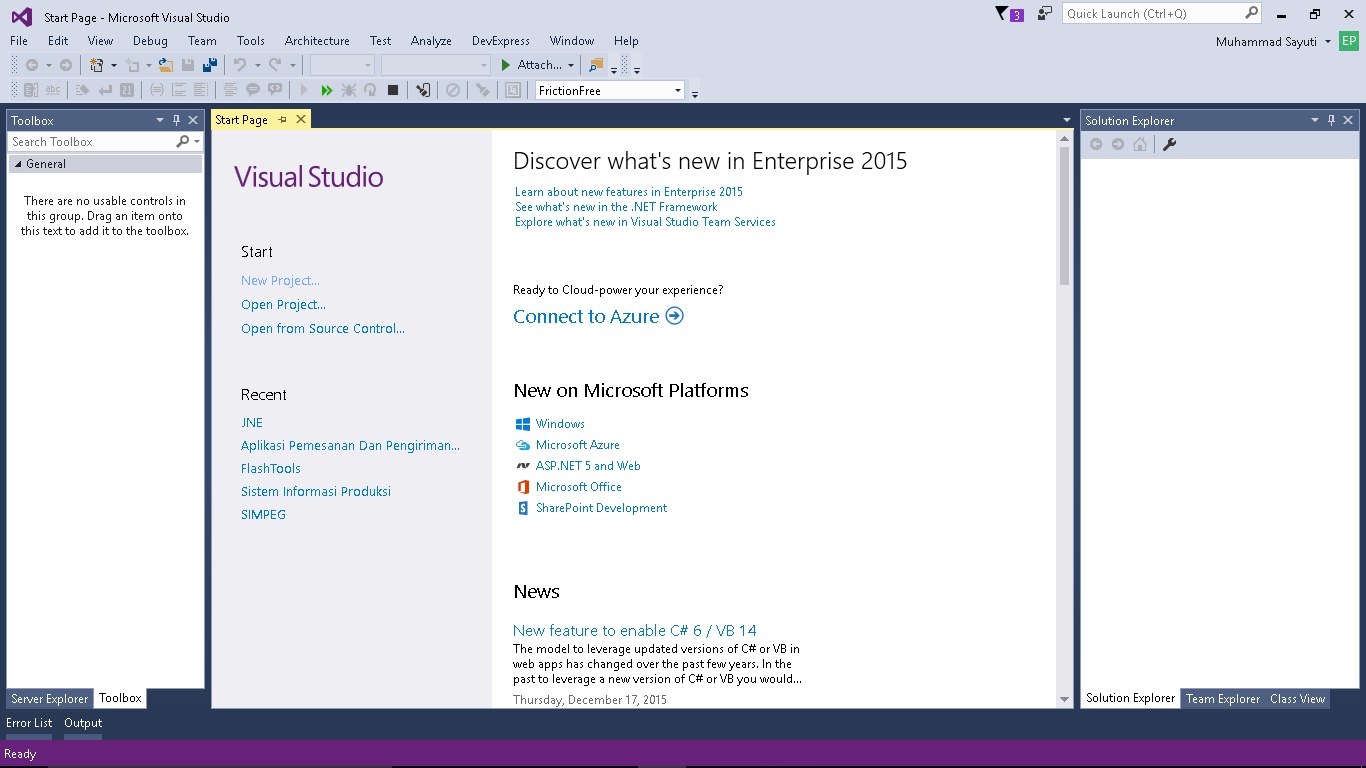
Task: Open news article New feature to enable C# 6
Action: click(x=635, y=631)
